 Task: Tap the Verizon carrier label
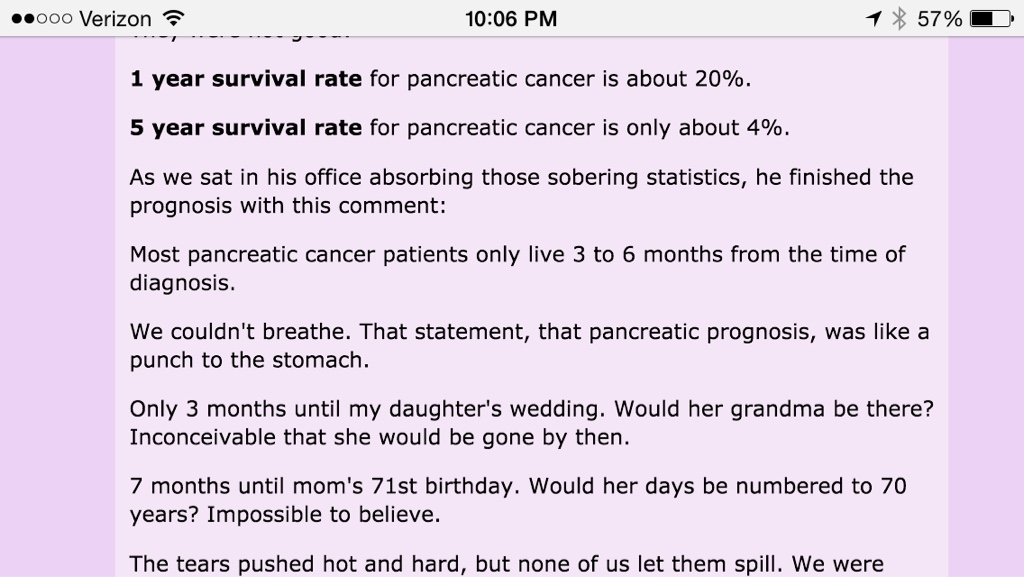point(115,18)
